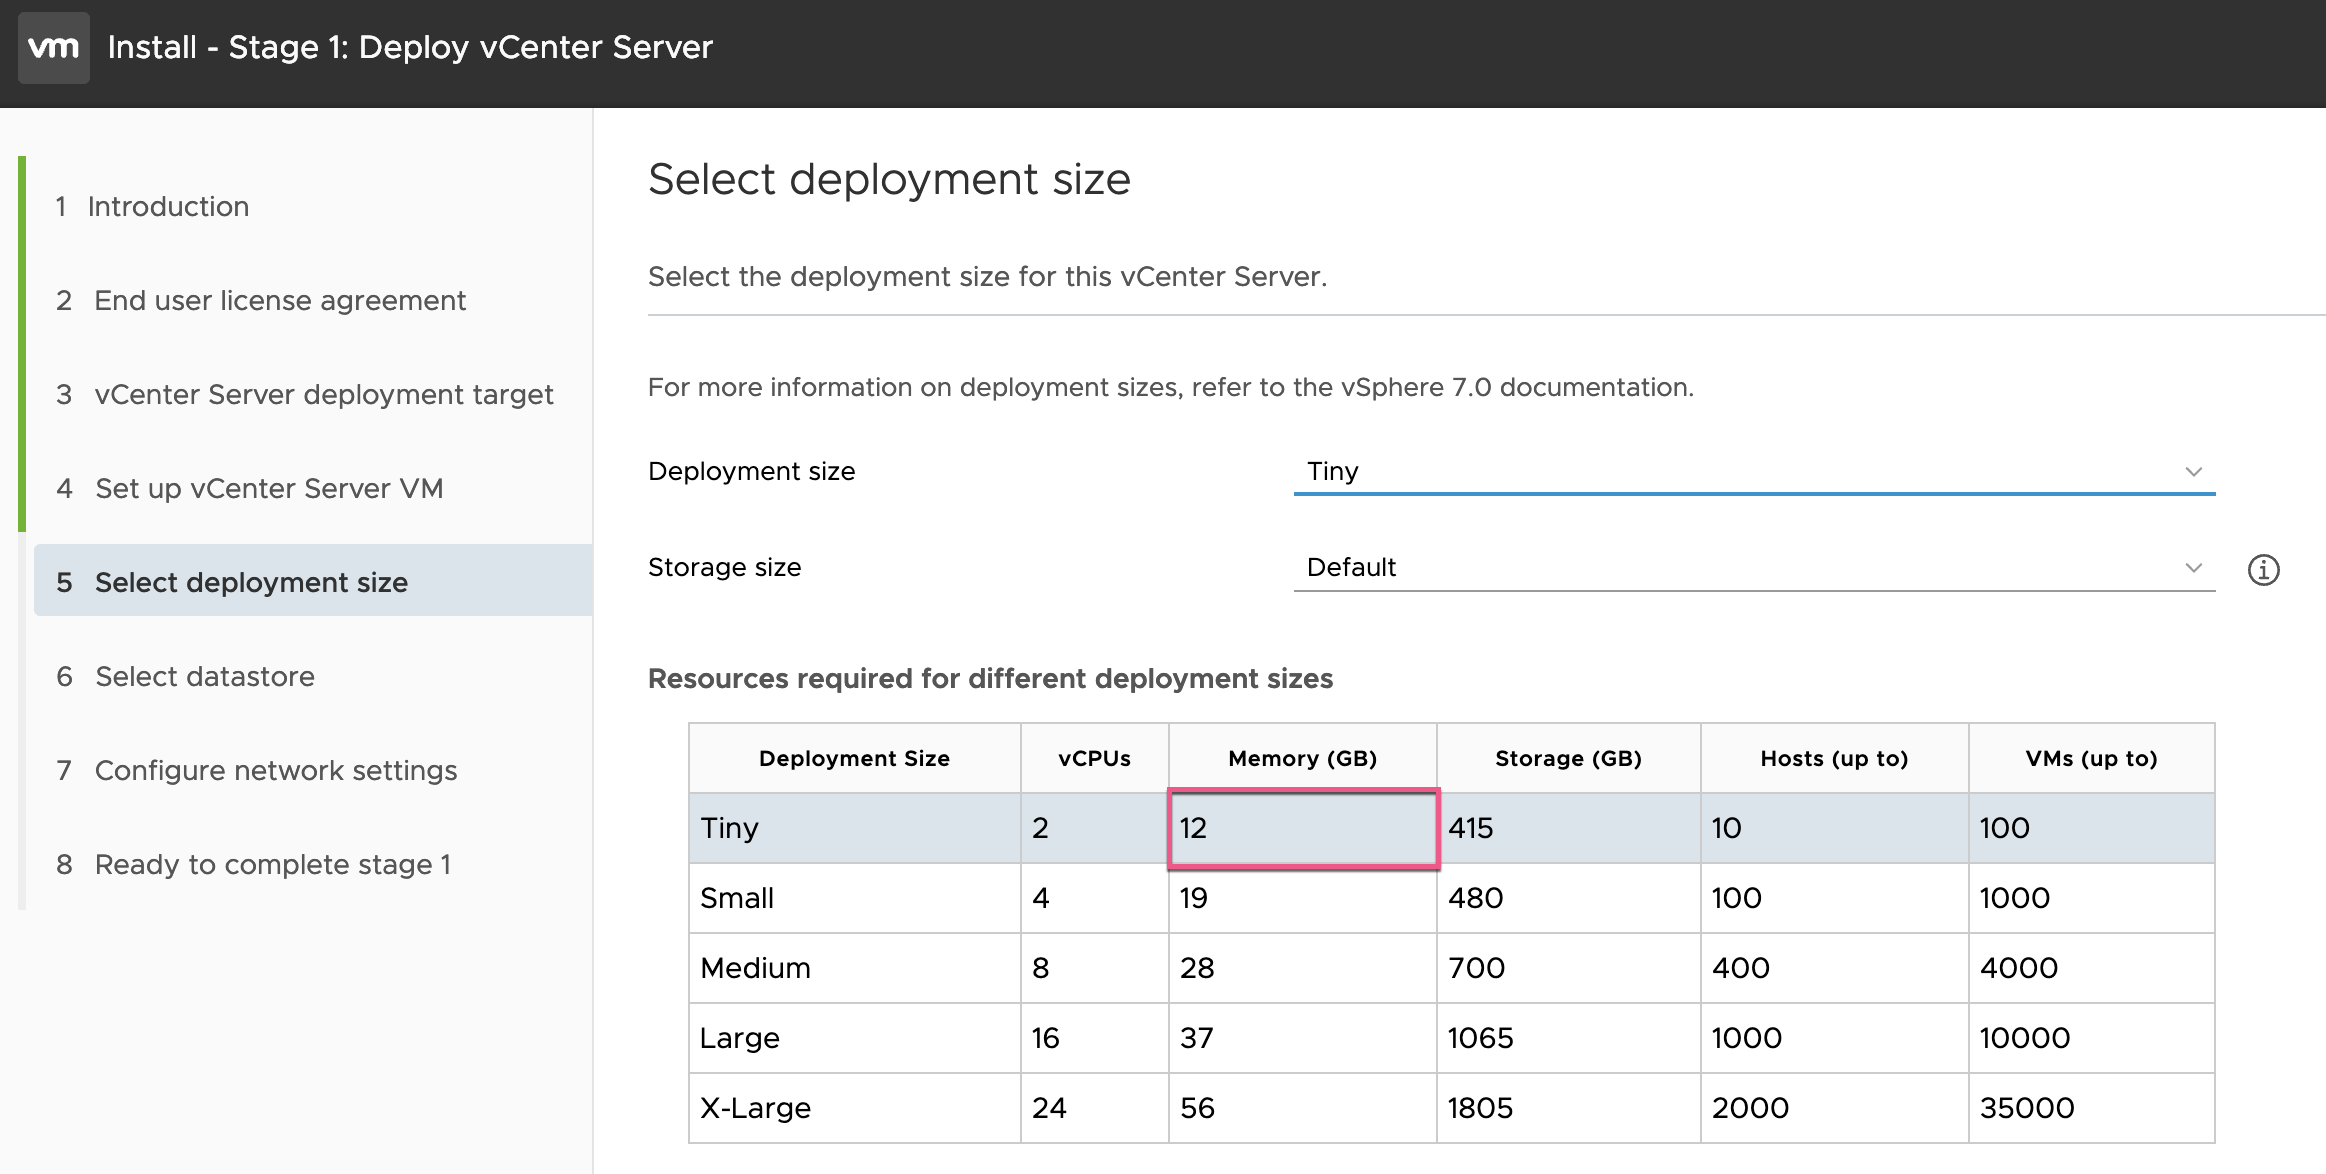
Task: Go to step 1 Introduction
Action: pyautogui.click(x=153, y=206)
